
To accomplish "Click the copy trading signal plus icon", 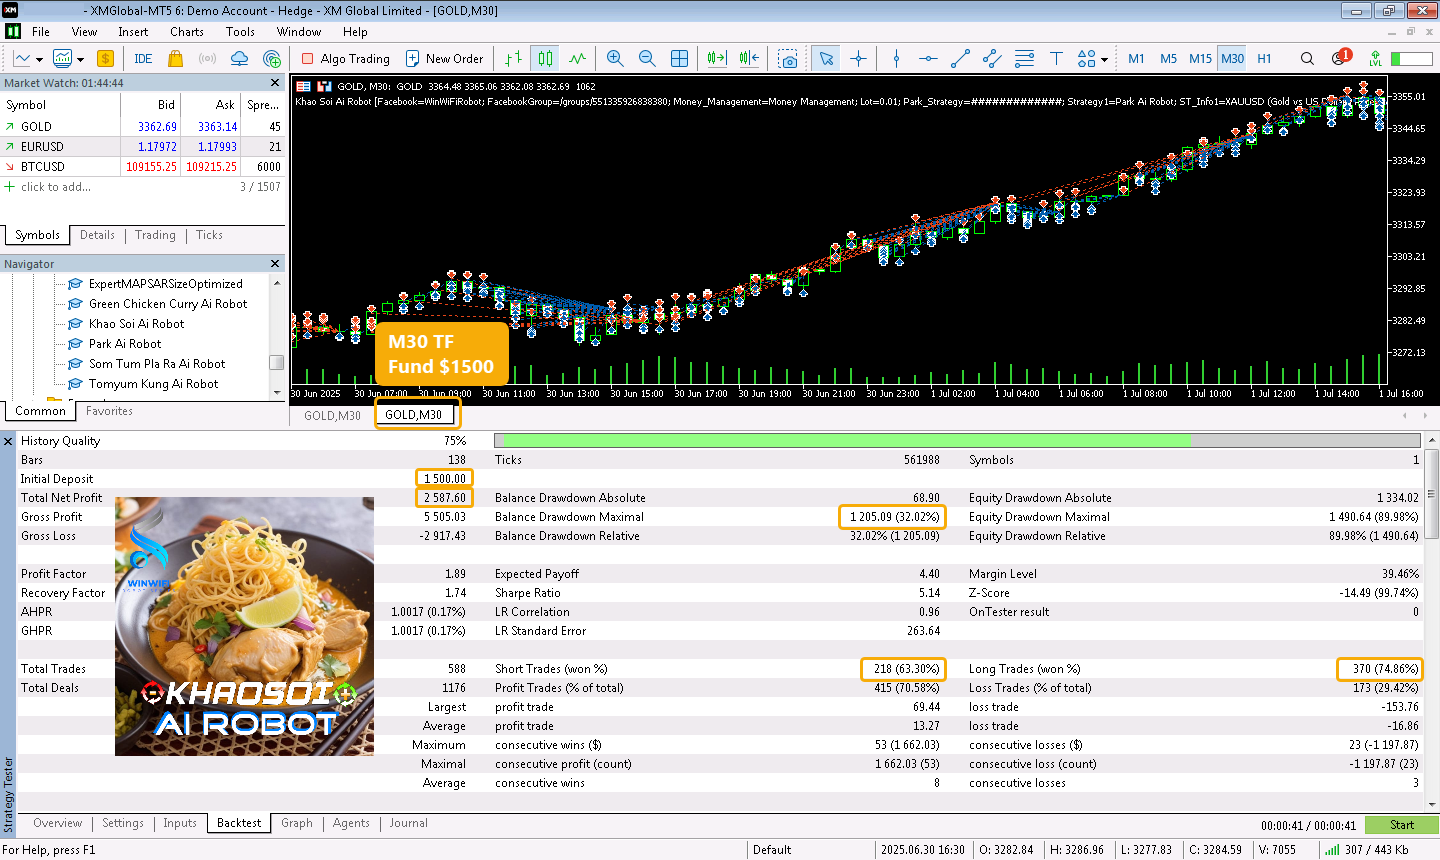I will pos(271,59).
